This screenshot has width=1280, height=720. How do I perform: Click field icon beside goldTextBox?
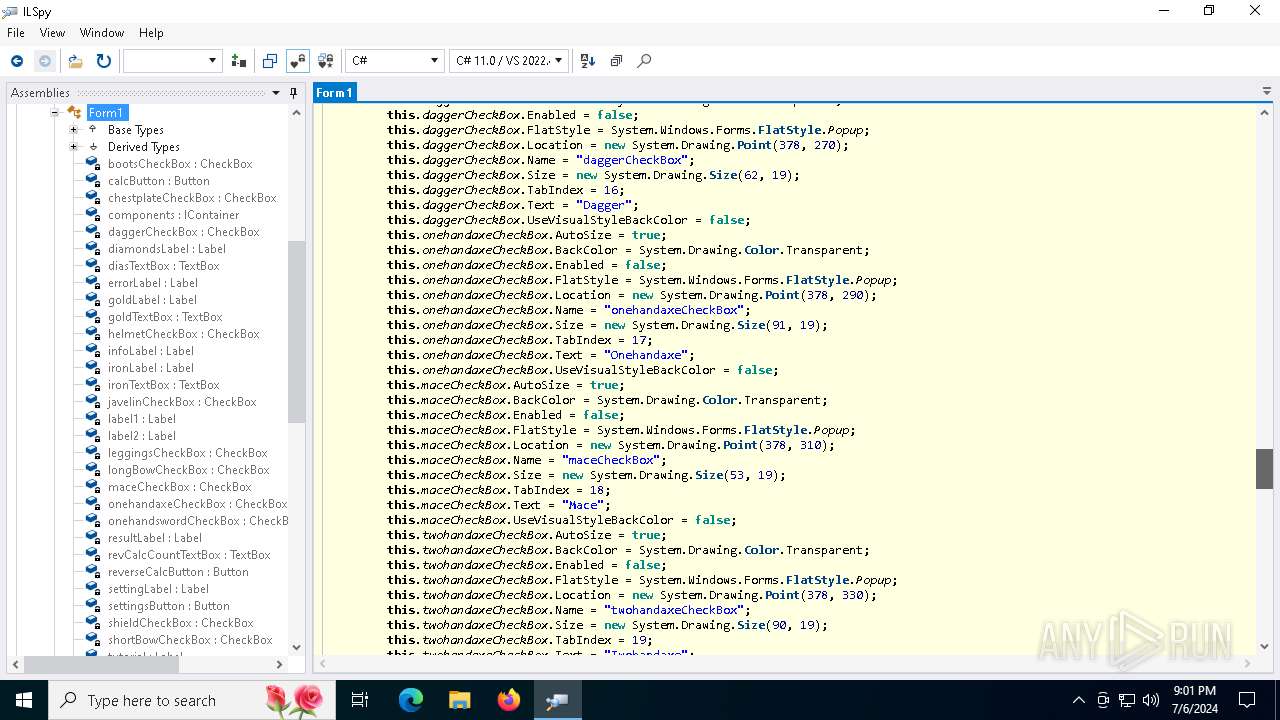pos(93,317)
